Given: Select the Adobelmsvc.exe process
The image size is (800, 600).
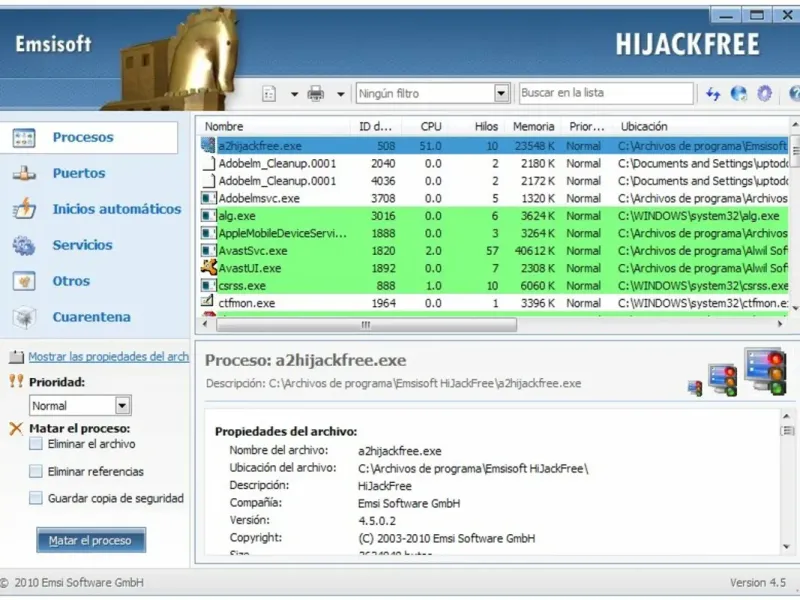Looking at the screenshot, I should [494, 198].
